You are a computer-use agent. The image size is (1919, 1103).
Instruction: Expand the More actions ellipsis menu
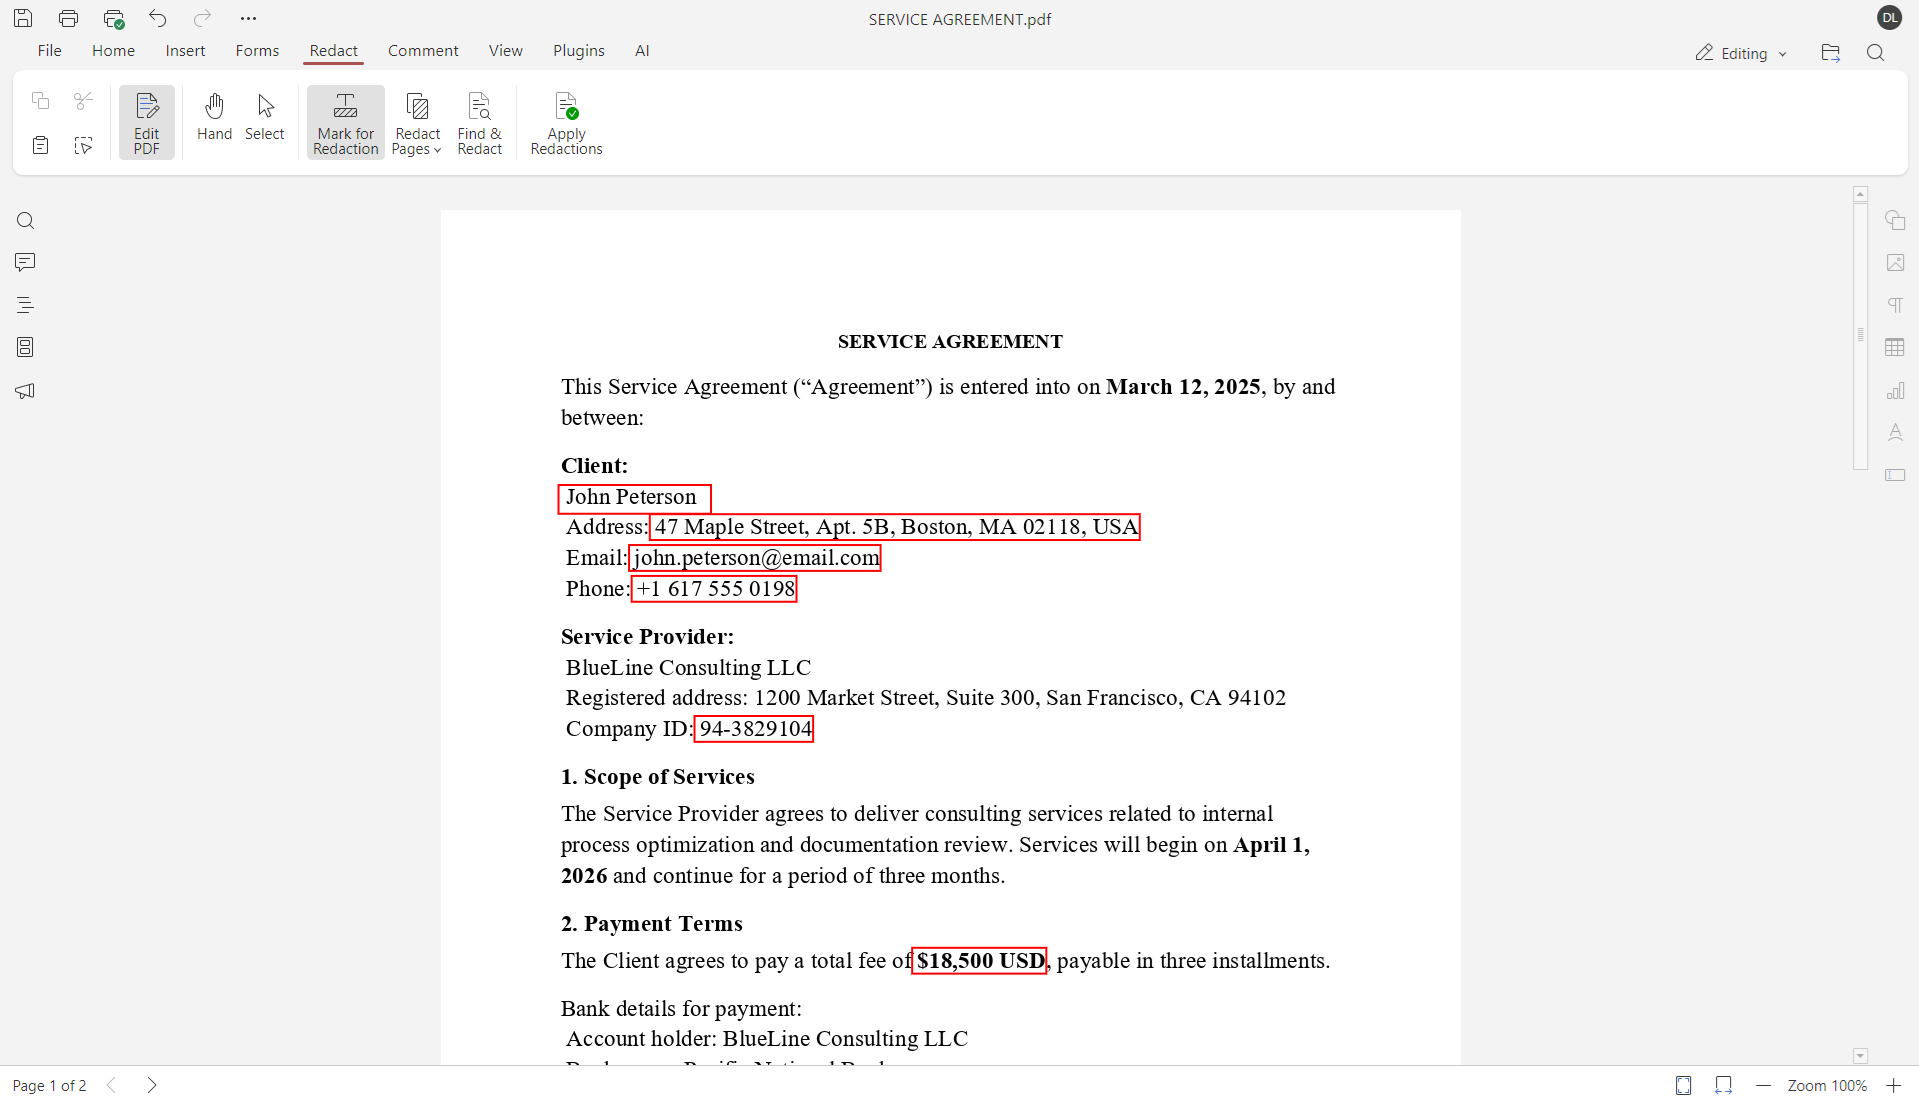tap(248, 18)
